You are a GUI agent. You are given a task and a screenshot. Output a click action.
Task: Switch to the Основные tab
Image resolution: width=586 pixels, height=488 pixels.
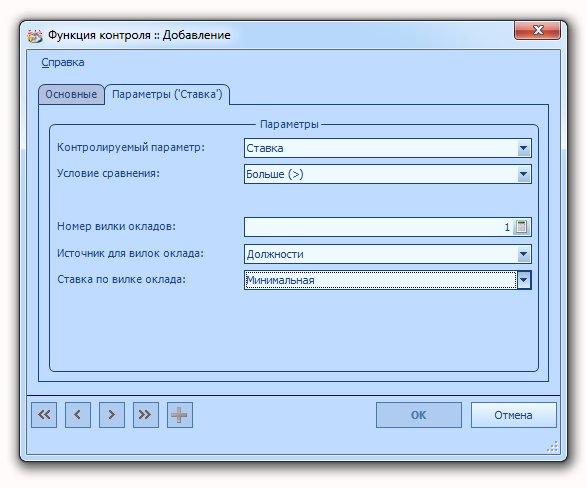click(x=71, y=94)
